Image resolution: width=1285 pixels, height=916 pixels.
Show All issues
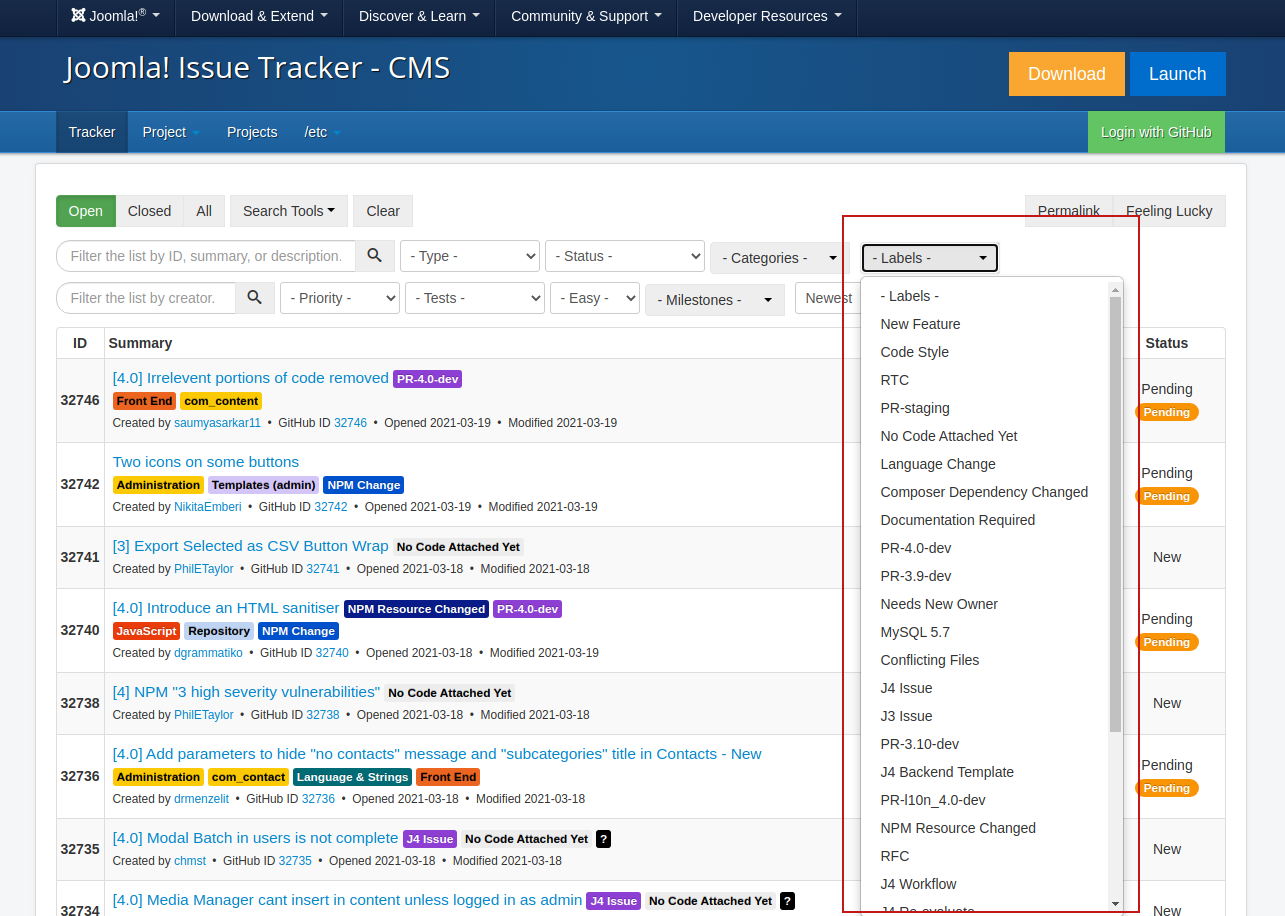(204, 211)
